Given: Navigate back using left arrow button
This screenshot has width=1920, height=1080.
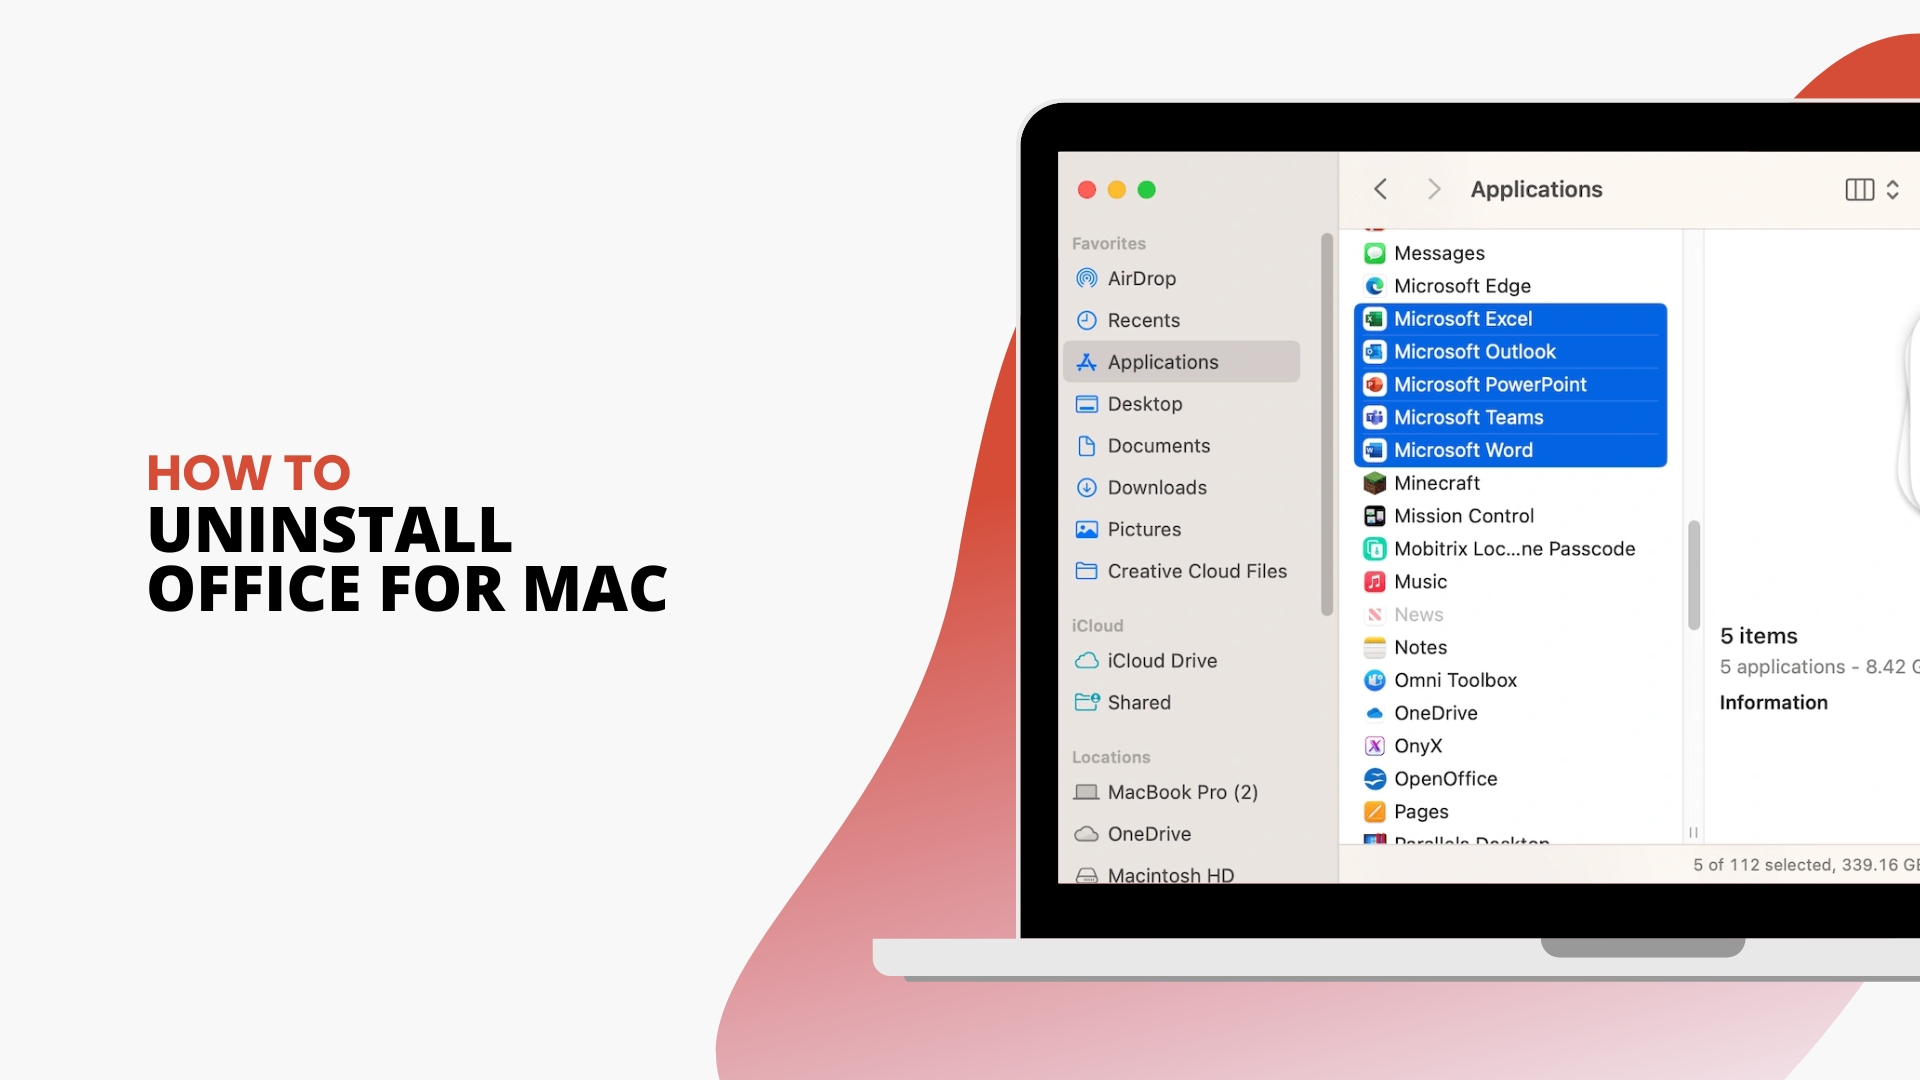Looking at the screenshot, I should [1382, 189].
